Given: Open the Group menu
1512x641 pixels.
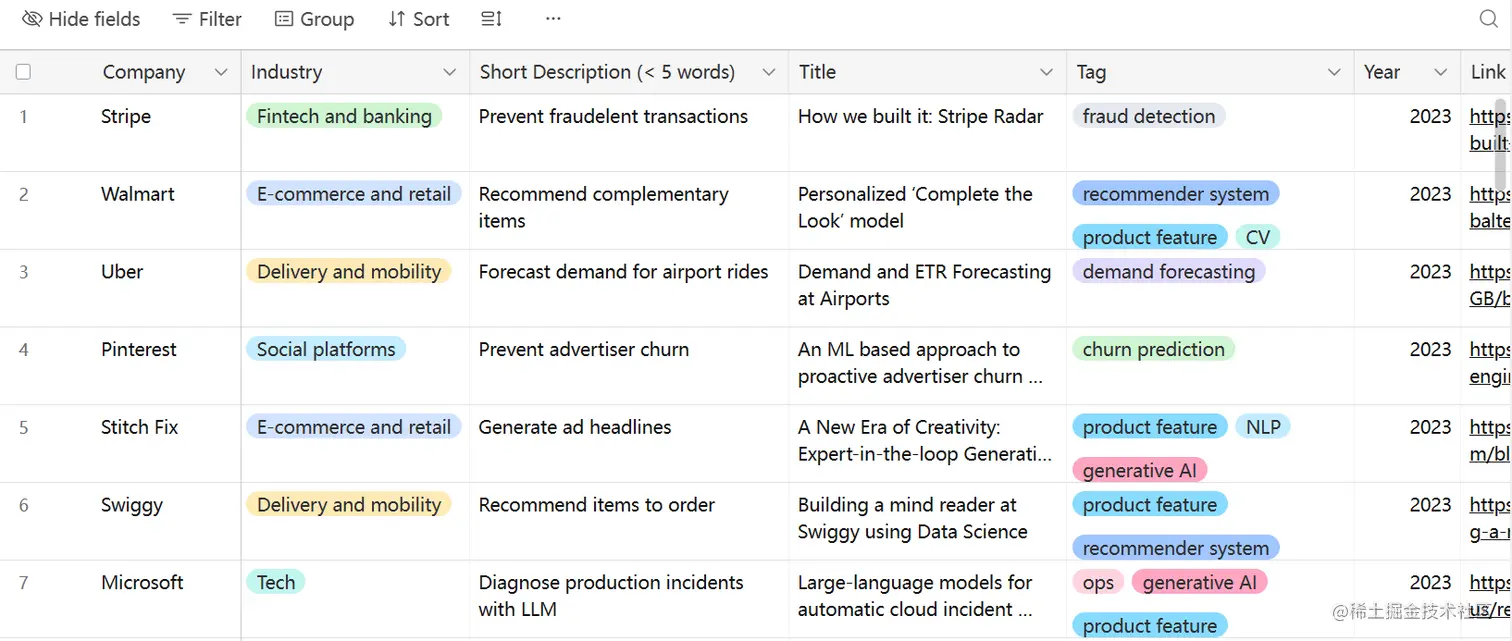Looking at the screenshot, I should [x=314, y=19].
